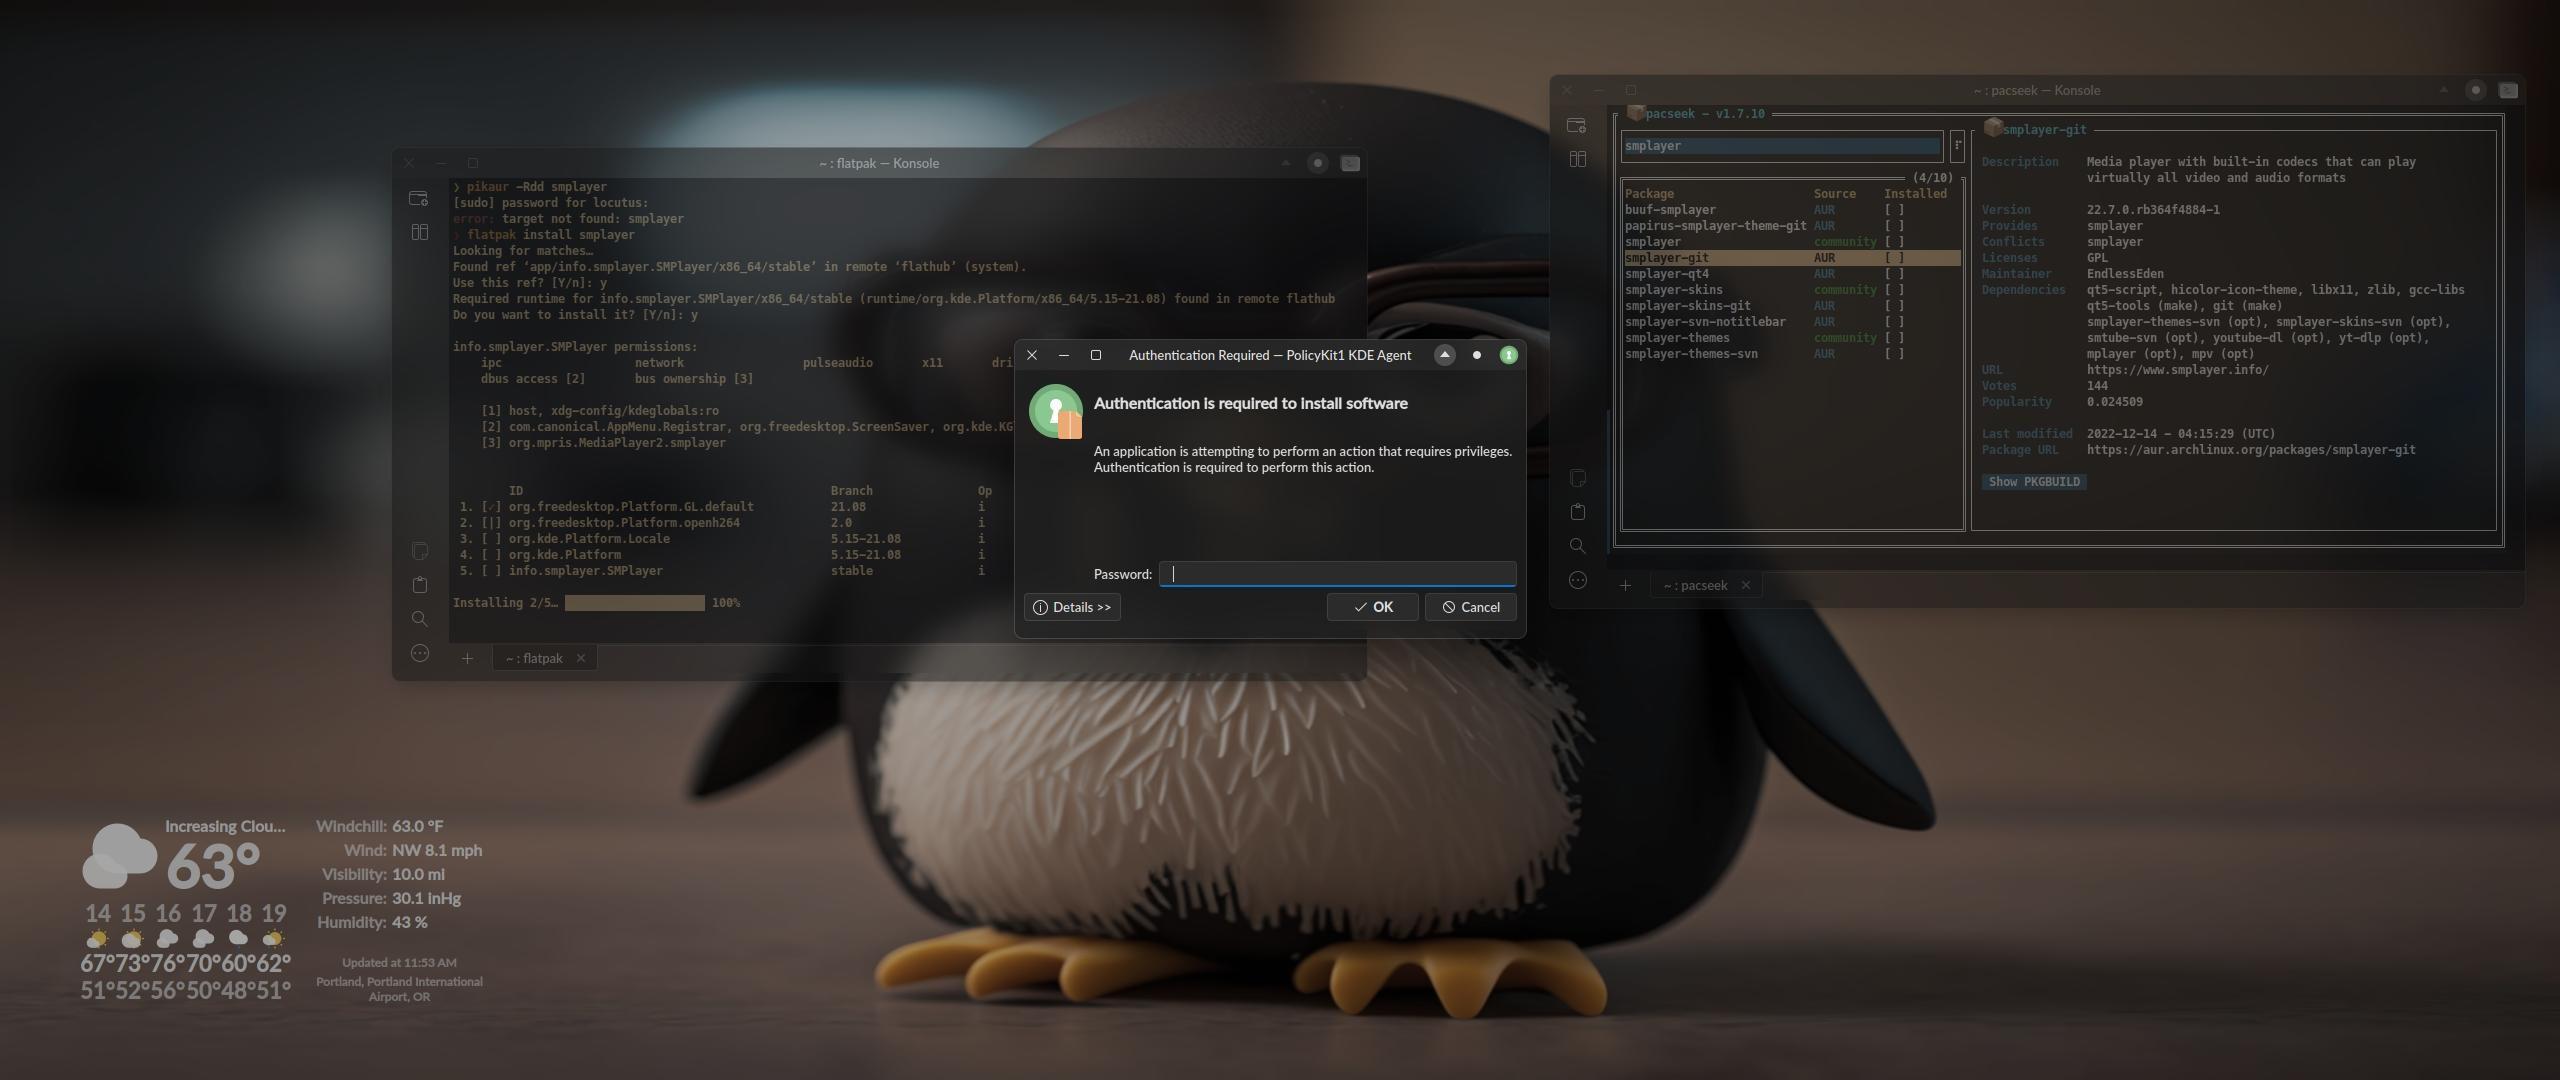Click Show PKGBUILD for smplayer-git

[2033, 482]
